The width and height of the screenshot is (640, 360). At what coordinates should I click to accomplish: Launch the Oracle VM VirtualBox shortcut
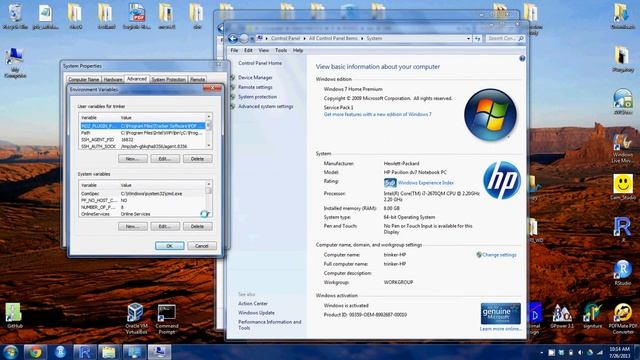click(136, 318)
